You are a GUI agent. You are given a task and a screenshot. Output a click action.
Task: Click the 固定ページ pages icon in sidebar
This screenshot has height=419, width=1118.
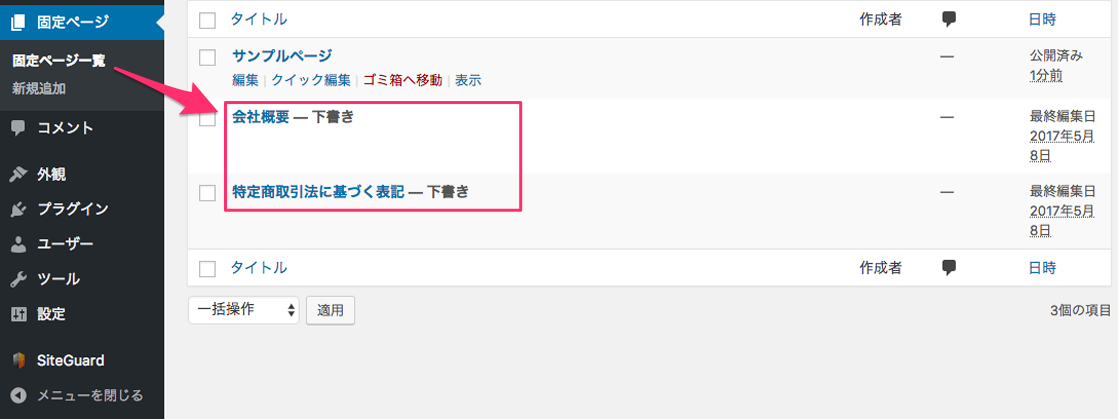click(19, 21)
